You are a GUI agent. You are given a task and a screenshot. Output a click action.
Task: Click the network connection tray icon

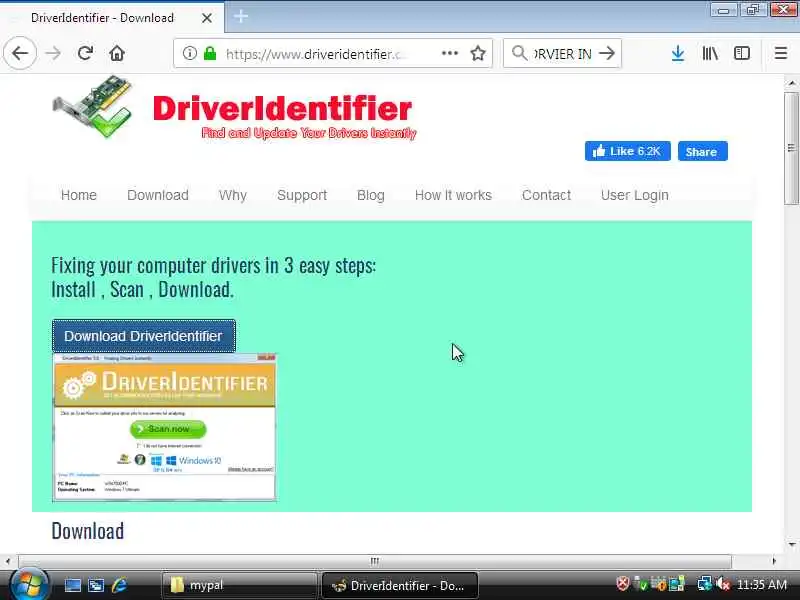click(704, 584)
